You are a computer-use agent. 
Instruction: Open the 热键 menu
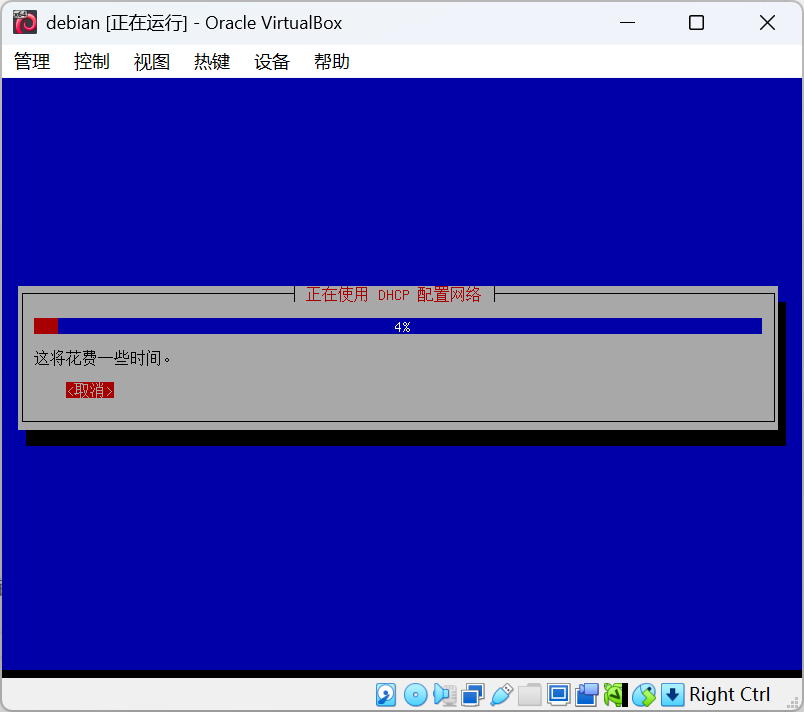point(212,62)
